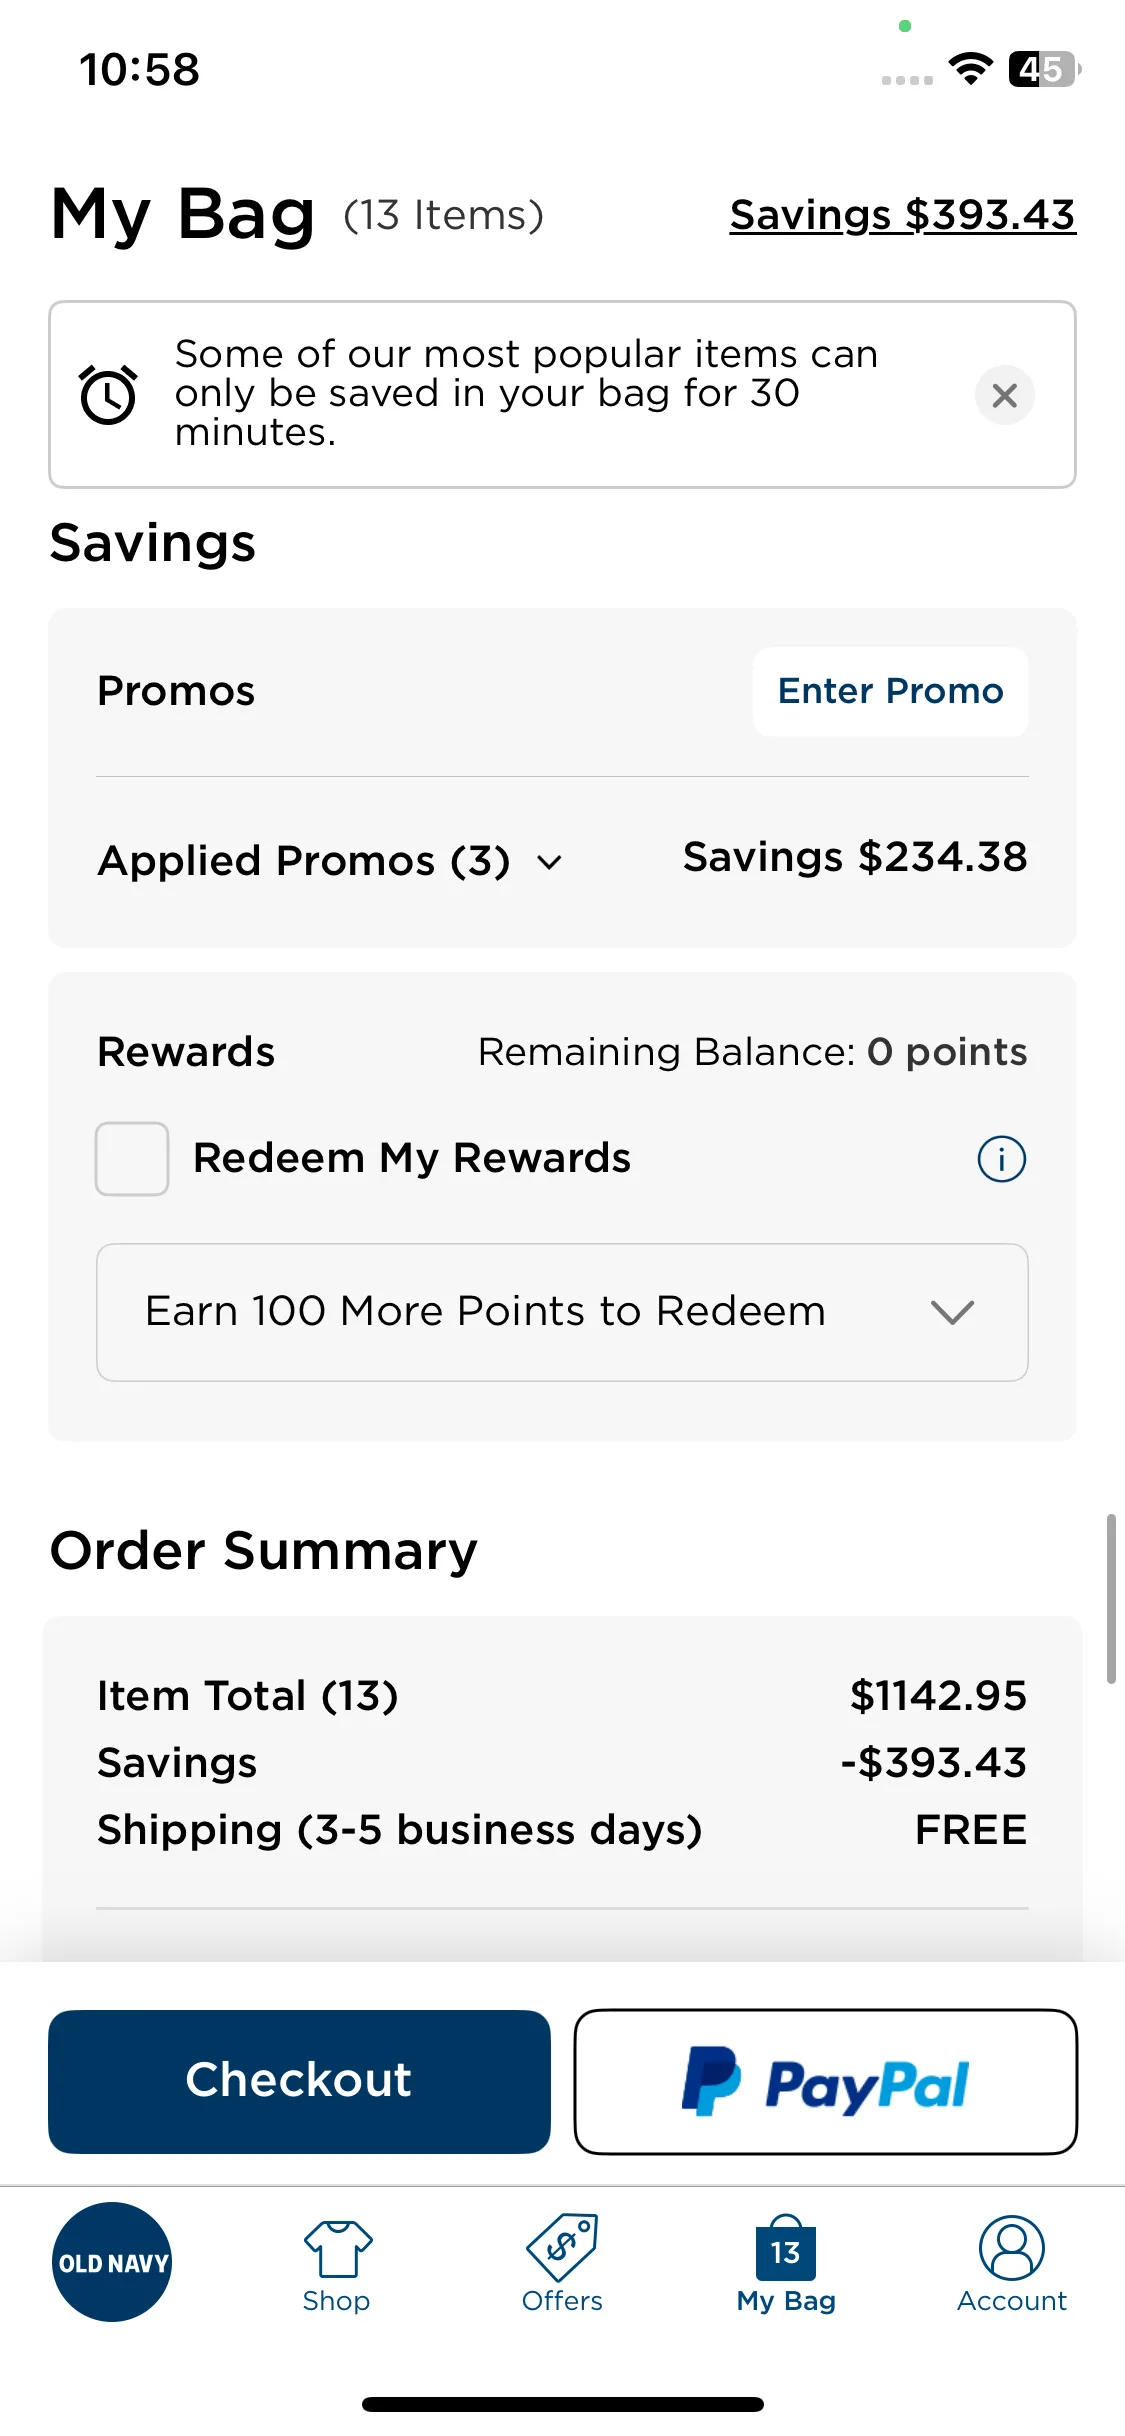
Task: Open the Enter Promo button
Action: point(890,692)
